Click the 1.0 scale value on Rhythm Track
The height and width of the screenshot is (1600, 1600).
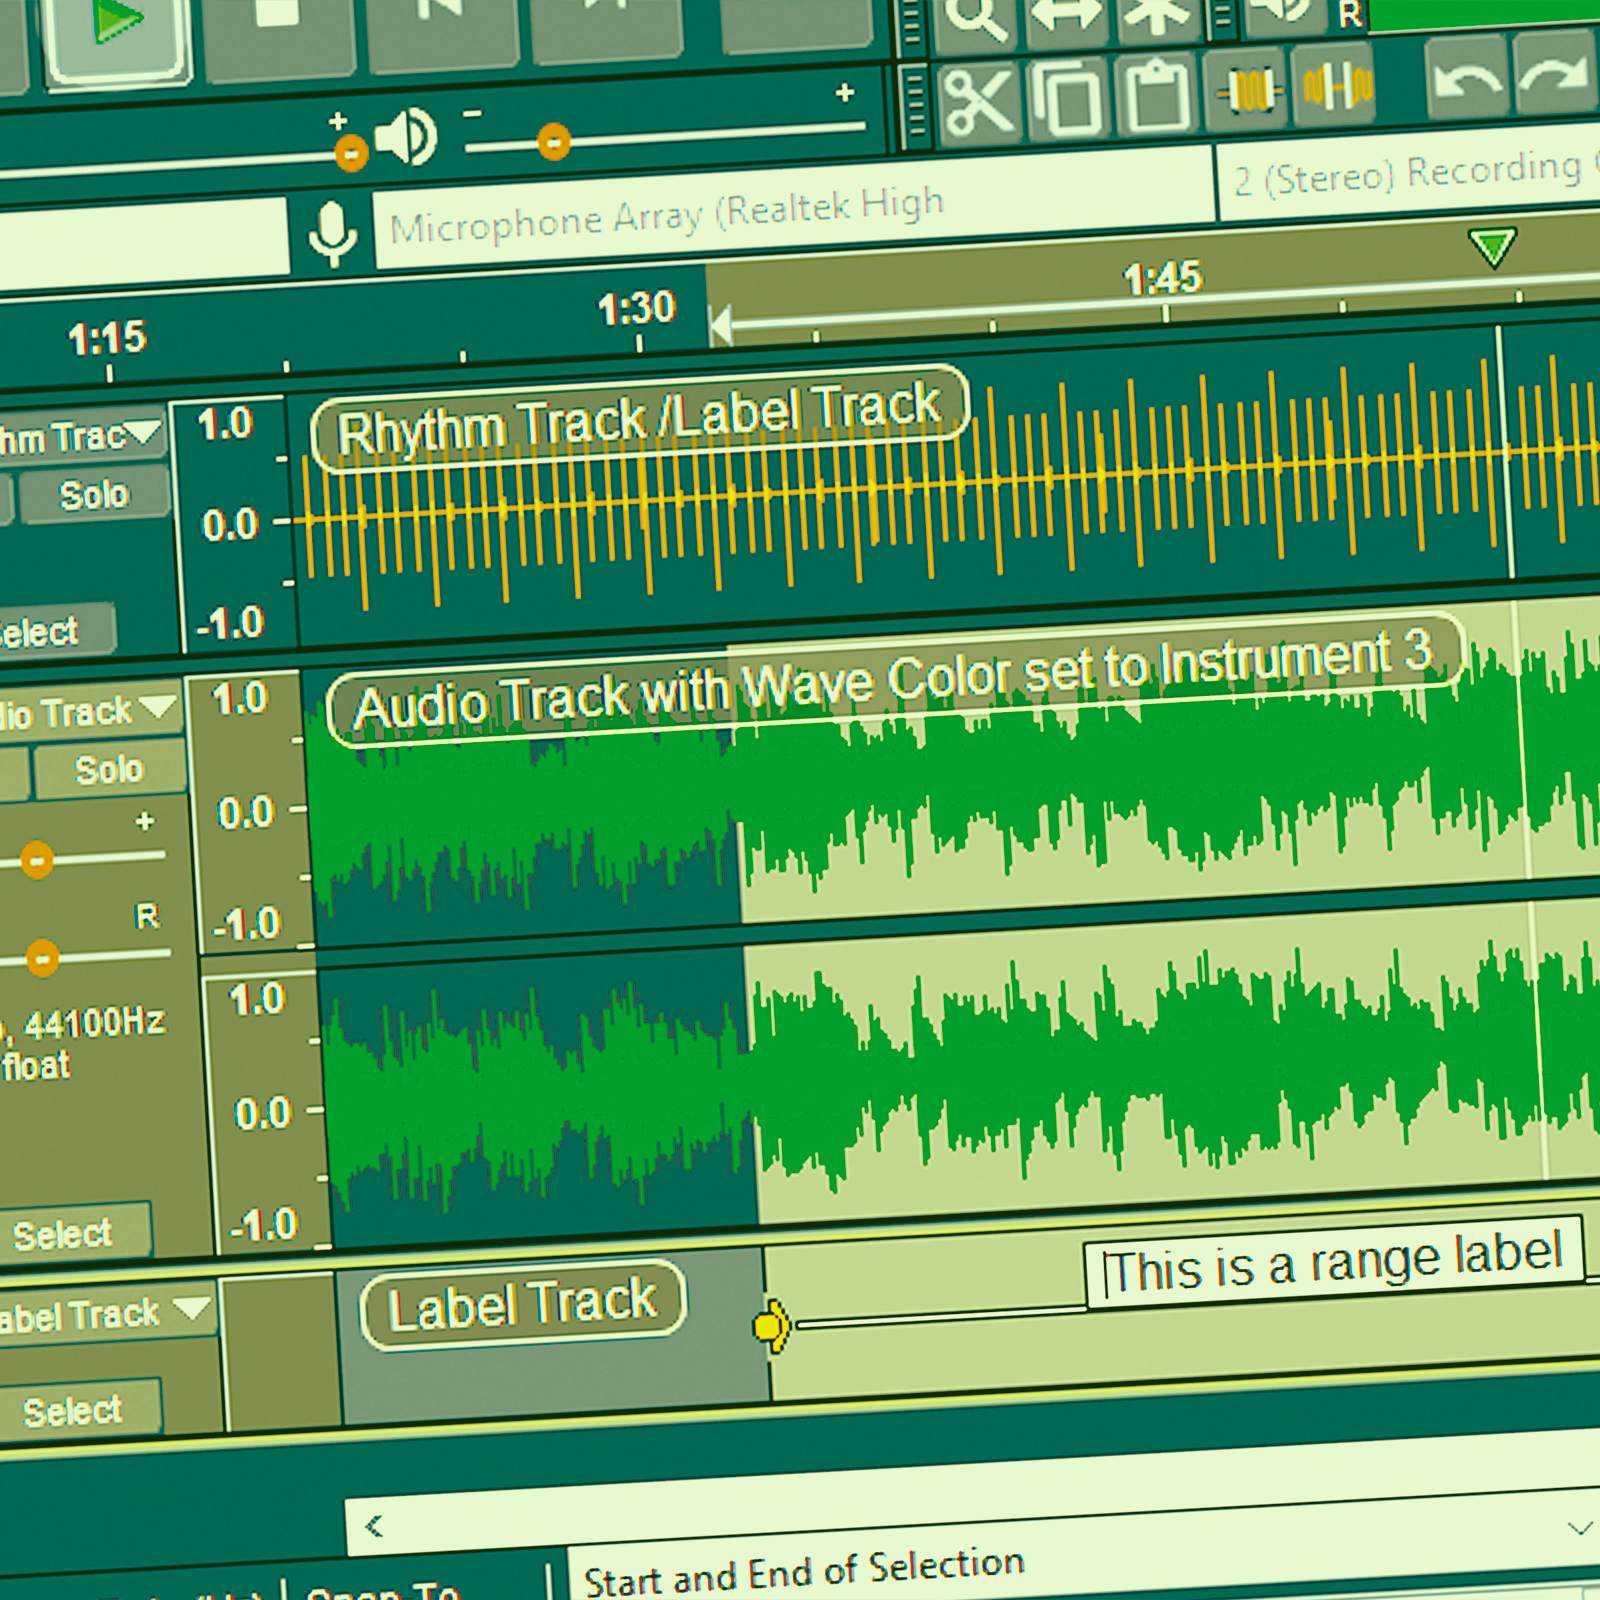[x=225, y=424]
